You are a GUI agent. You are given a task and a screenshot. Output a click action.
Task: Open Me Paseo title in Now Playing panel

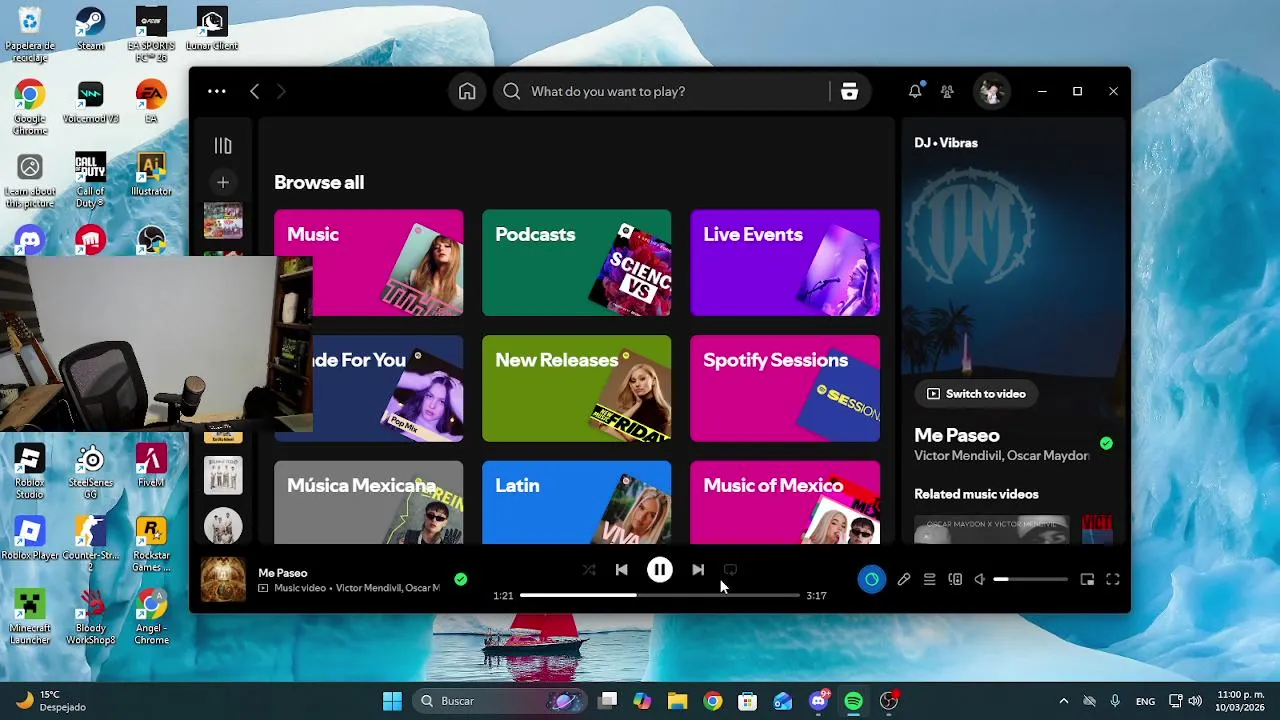pos(957,435)
